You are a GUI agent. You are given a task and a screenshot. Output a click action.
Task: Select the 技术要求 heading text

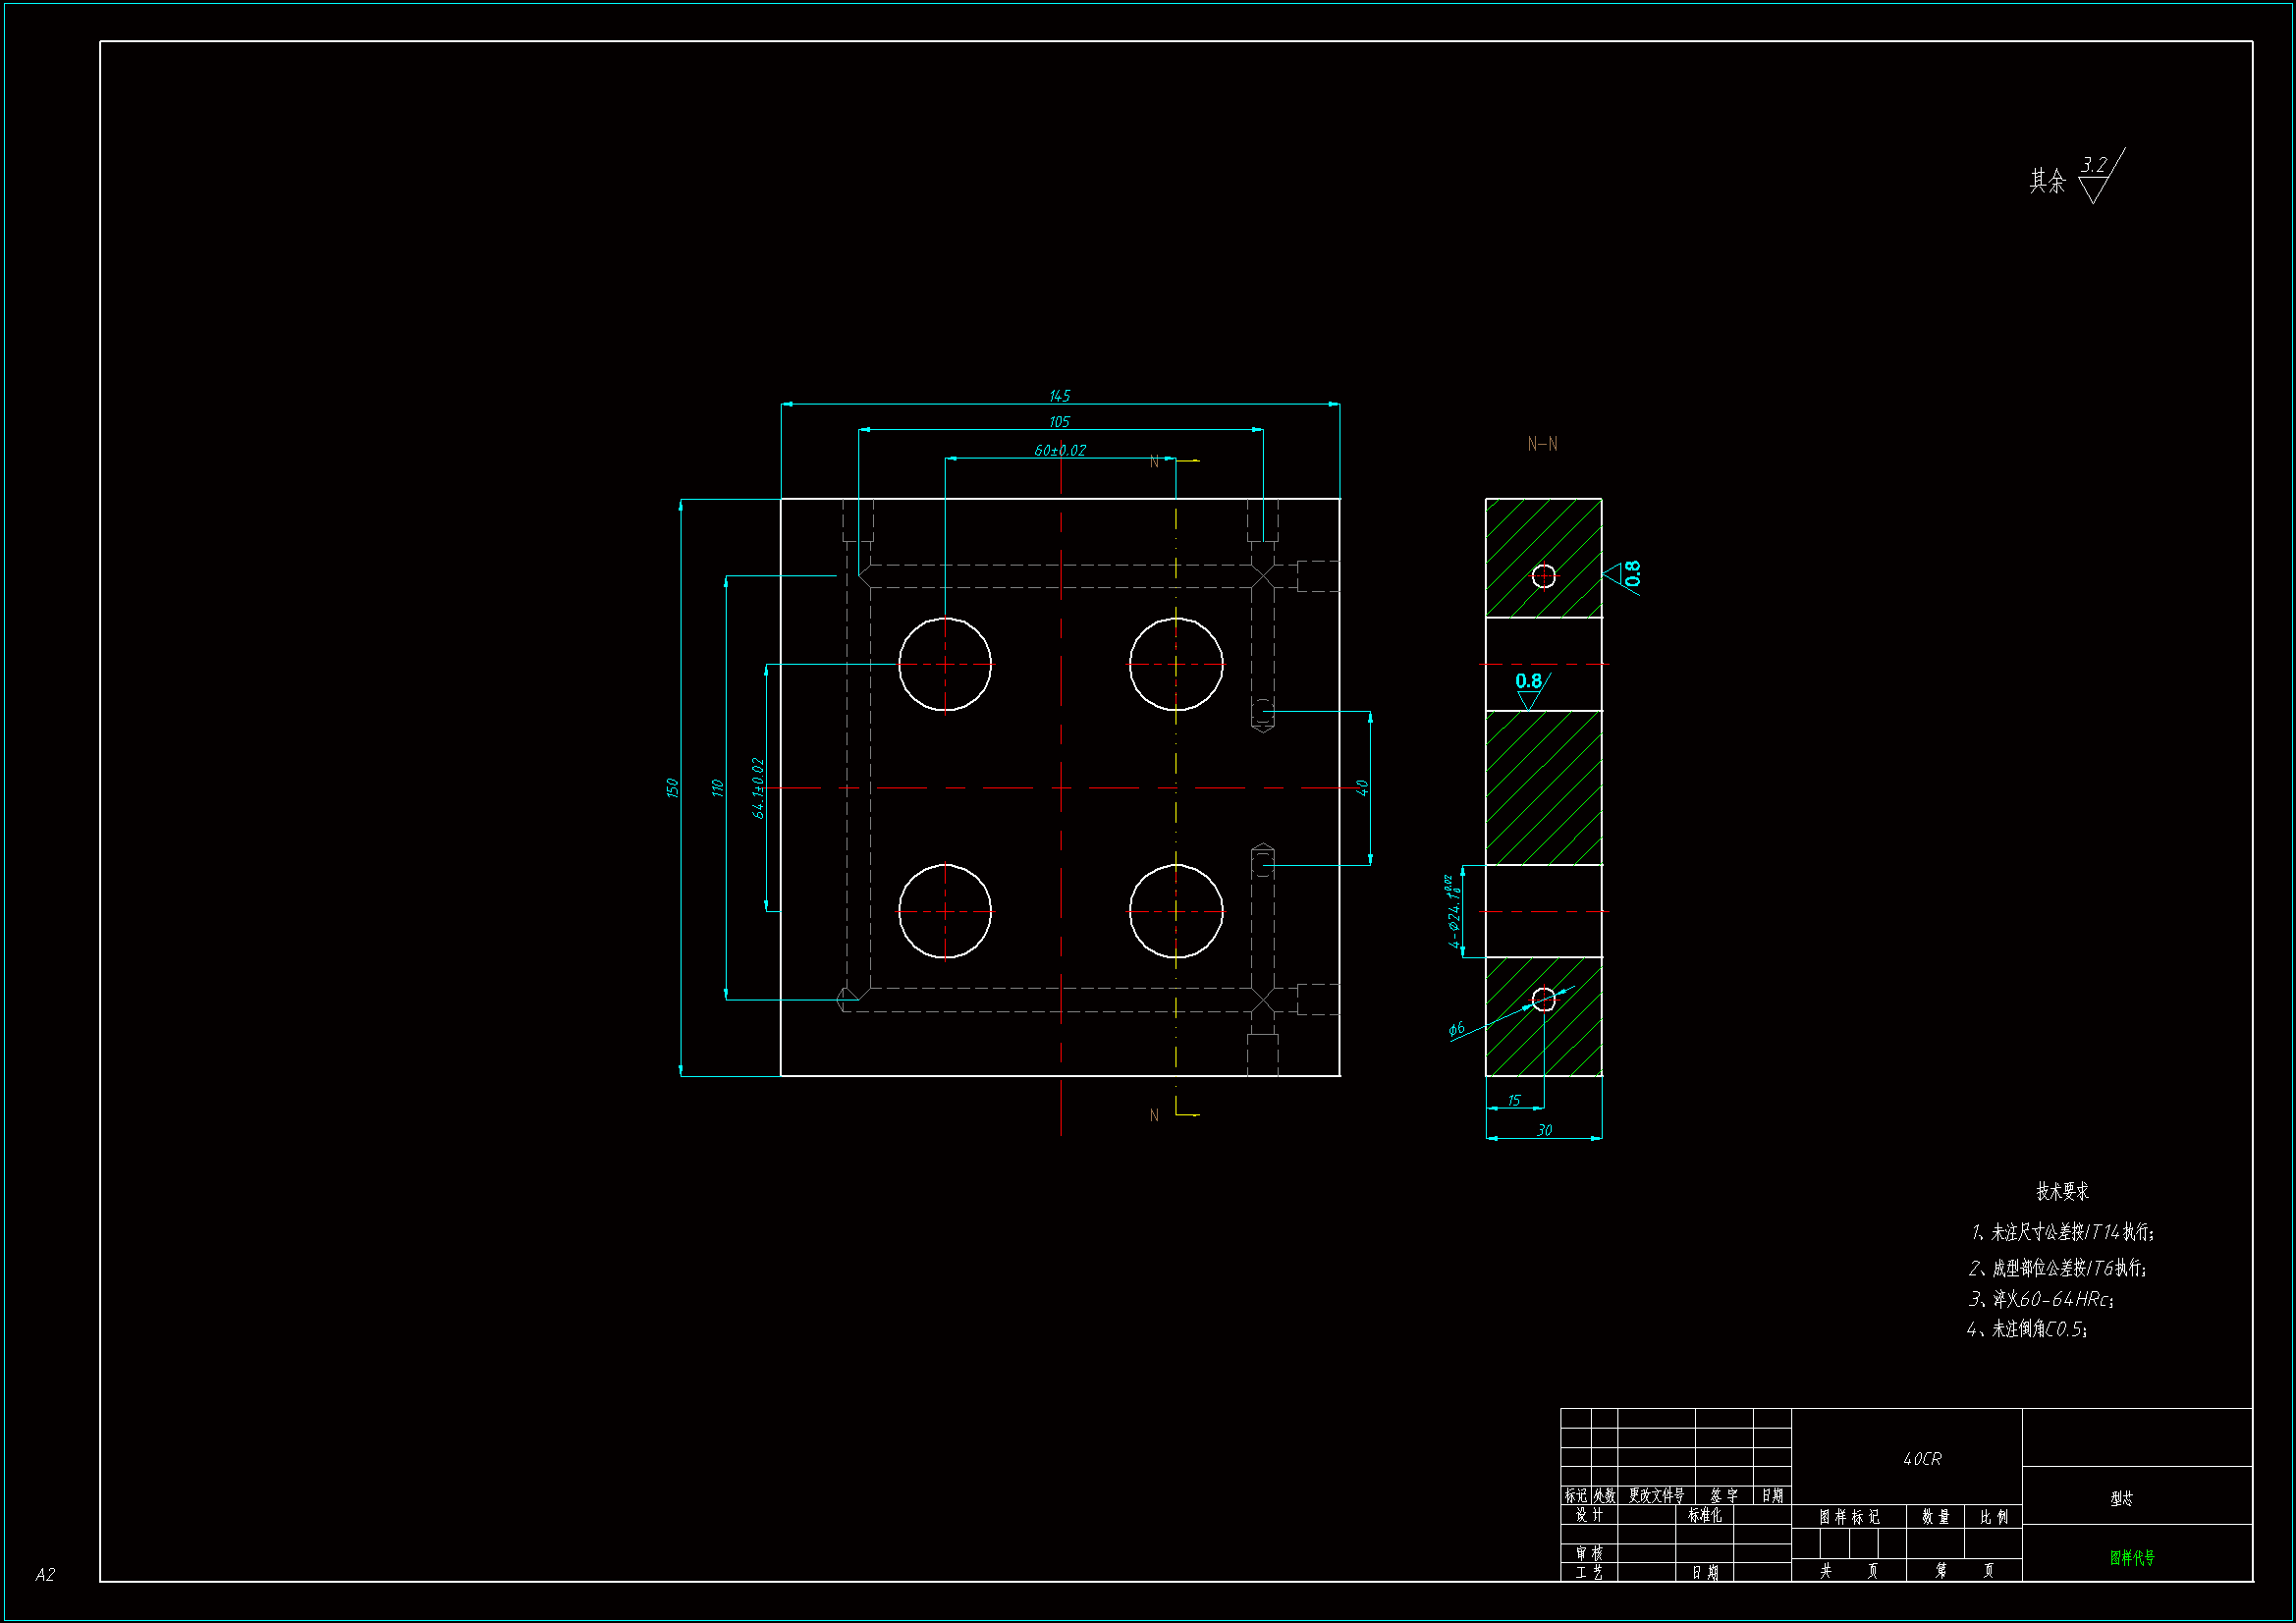pos(2062,1191)
